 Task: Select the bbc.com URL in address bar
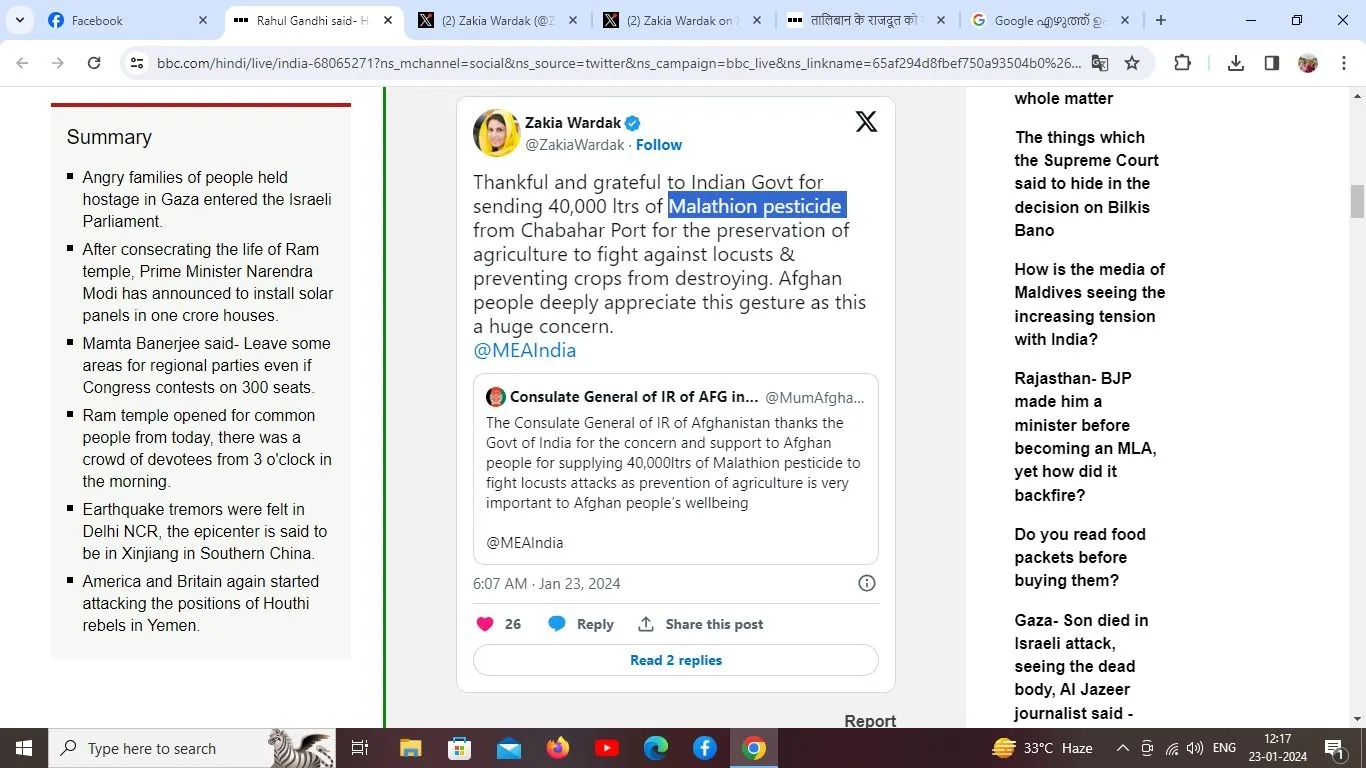[619, 63]
